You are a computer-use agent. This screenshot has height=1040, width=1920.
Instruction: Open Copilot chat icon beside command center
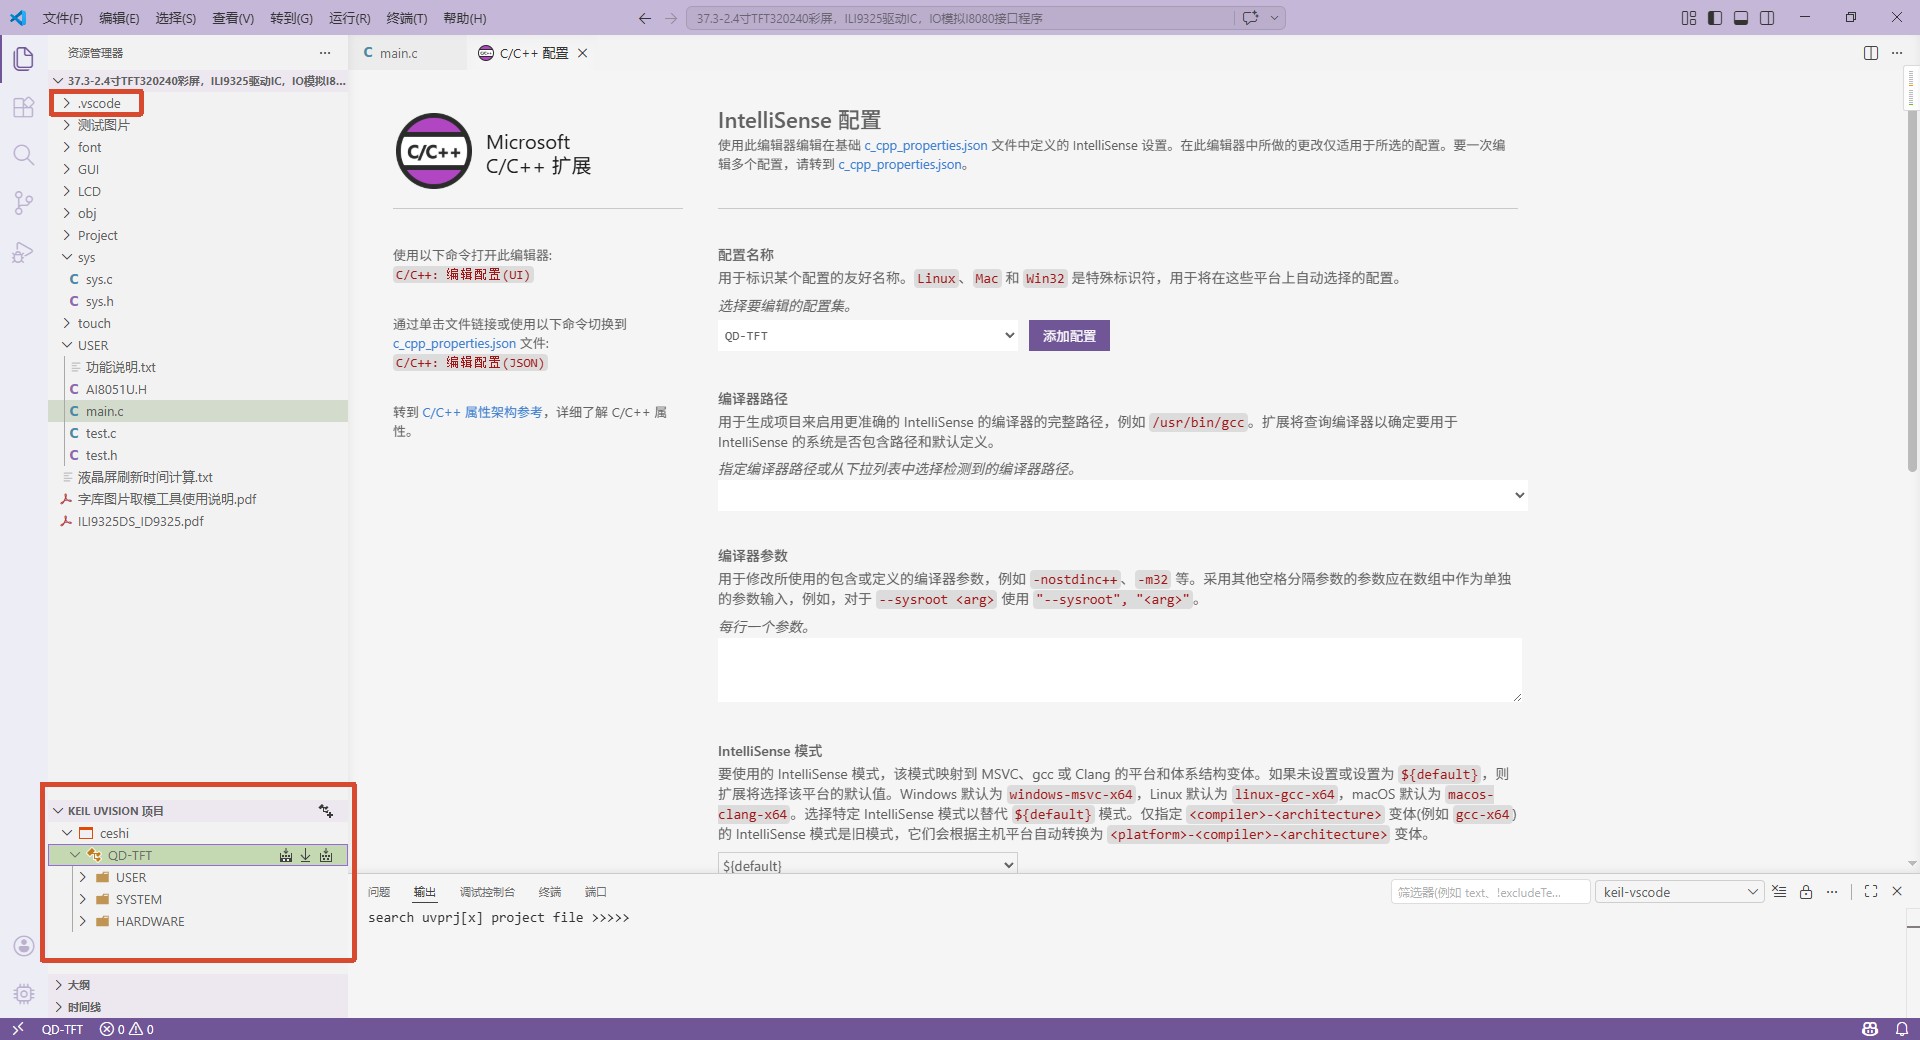1250,18
